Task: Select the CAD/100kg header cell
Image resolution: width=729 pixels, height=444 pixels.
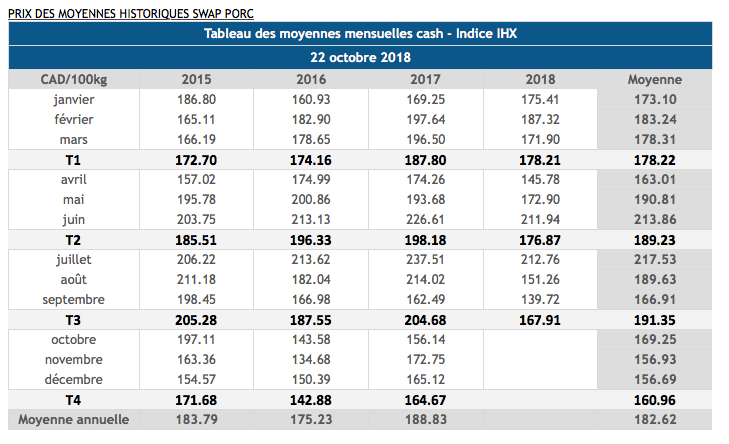Action: [74, 79]
